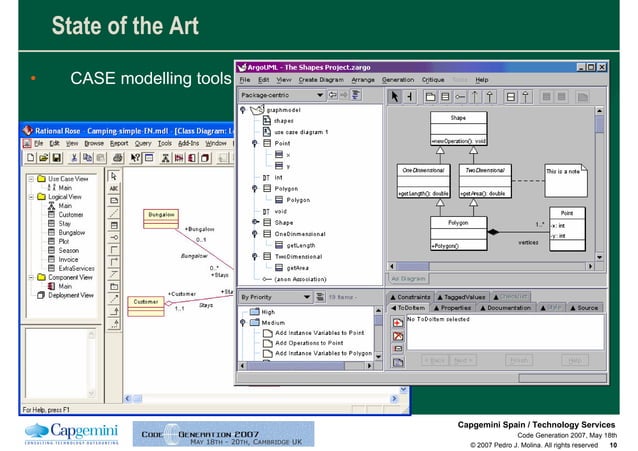Click ArgoUML diagram horizontal scrollbar thumb
The width and height of the screenshot is (638, 451).
413,266
